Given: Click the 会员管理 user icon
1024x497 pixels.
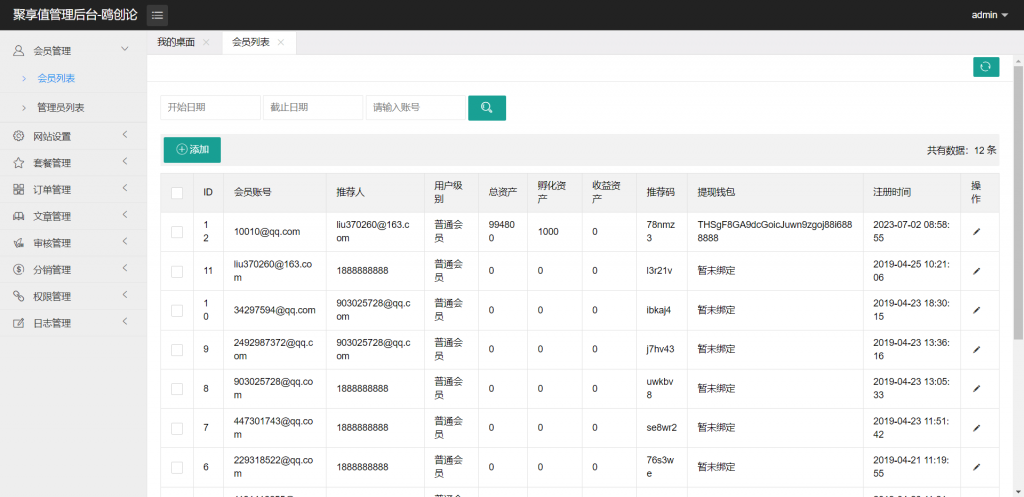Looking at the screenshot, I should click(19, 51).
